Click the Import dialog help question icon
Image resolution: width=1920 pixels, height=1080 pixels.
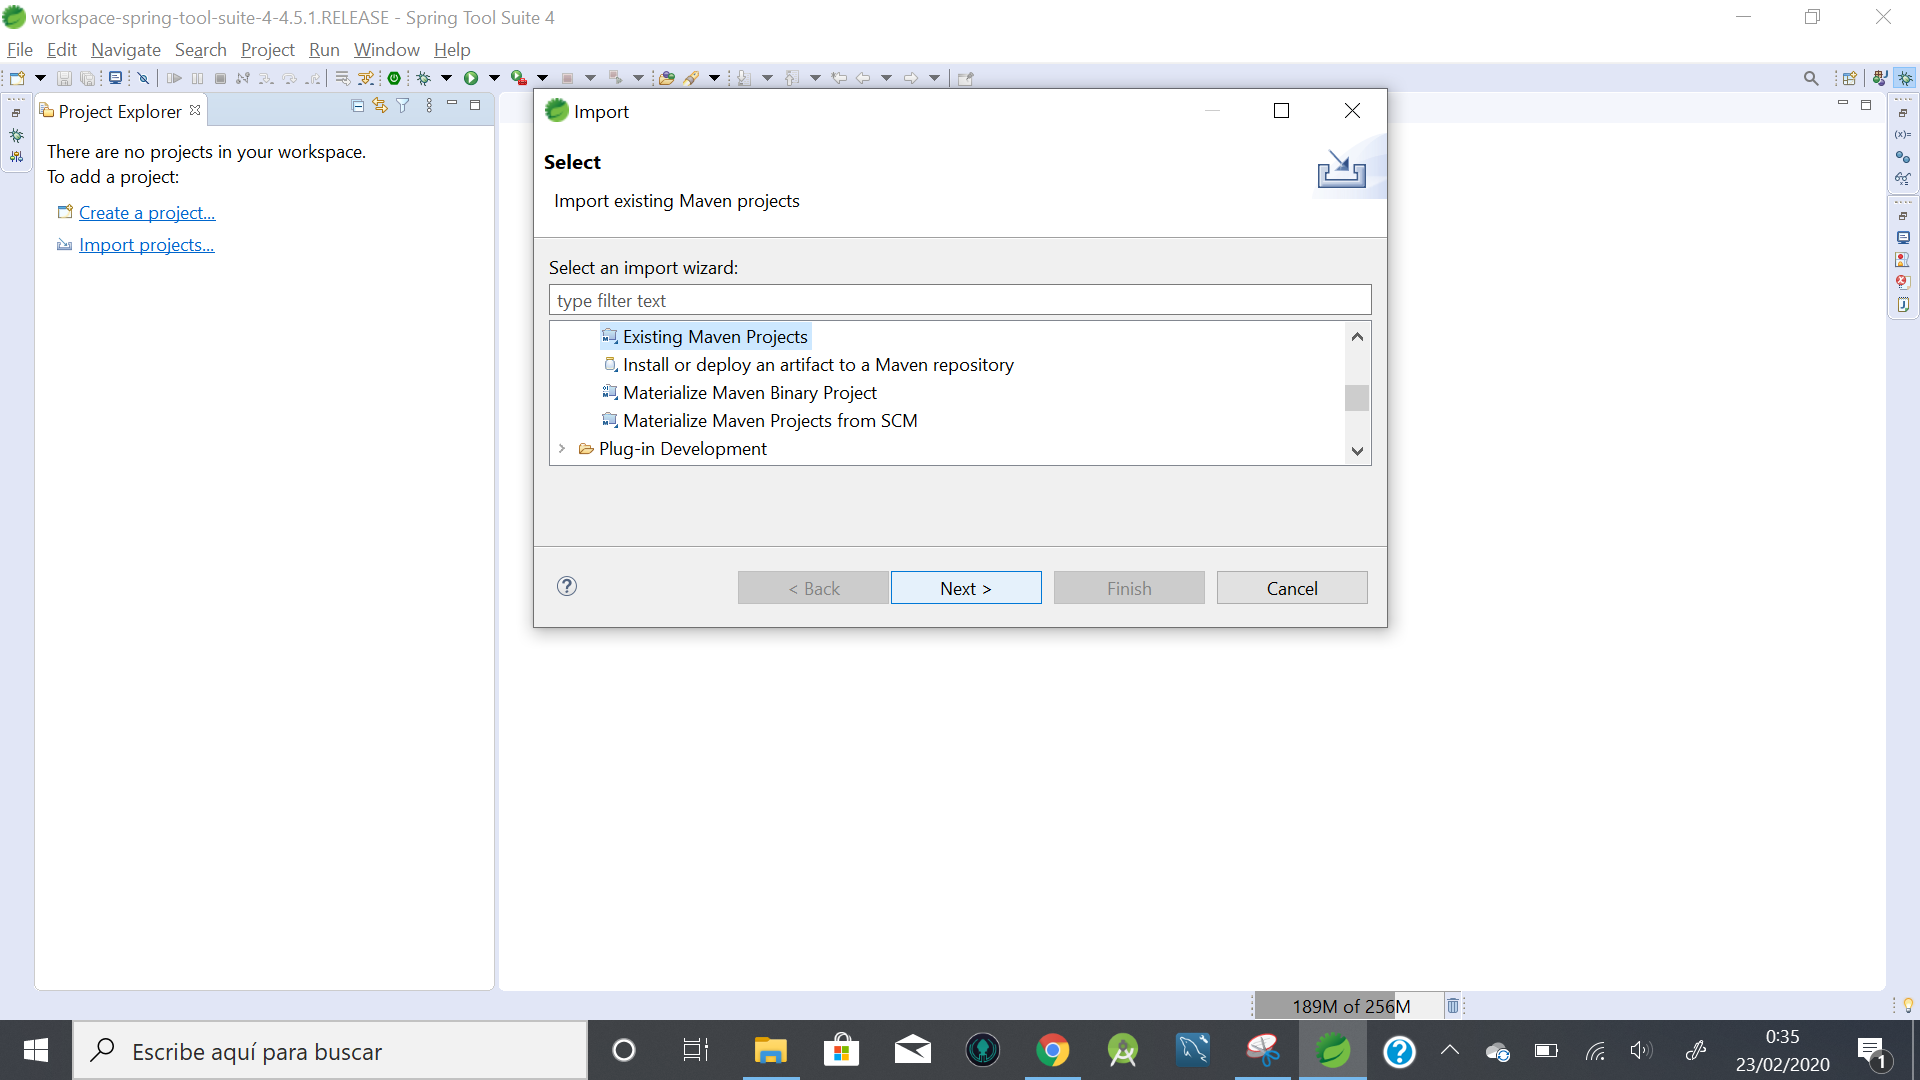(567, 587)
